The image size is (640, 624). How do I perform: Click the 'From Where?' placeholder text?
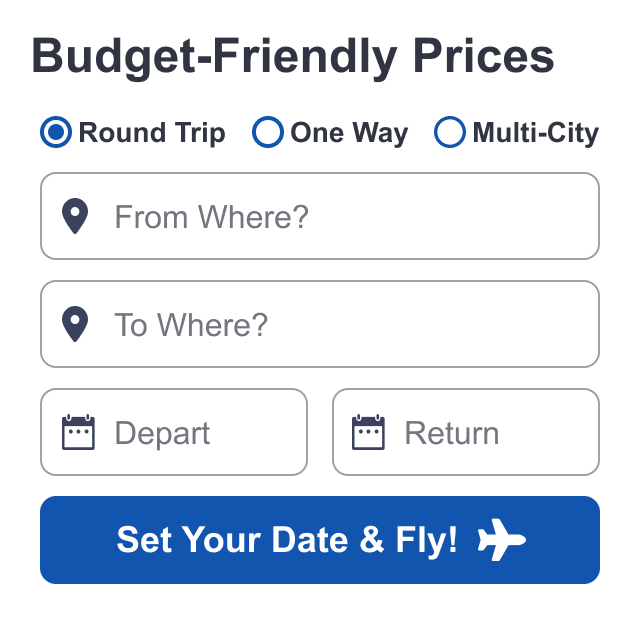pos(211,217)
